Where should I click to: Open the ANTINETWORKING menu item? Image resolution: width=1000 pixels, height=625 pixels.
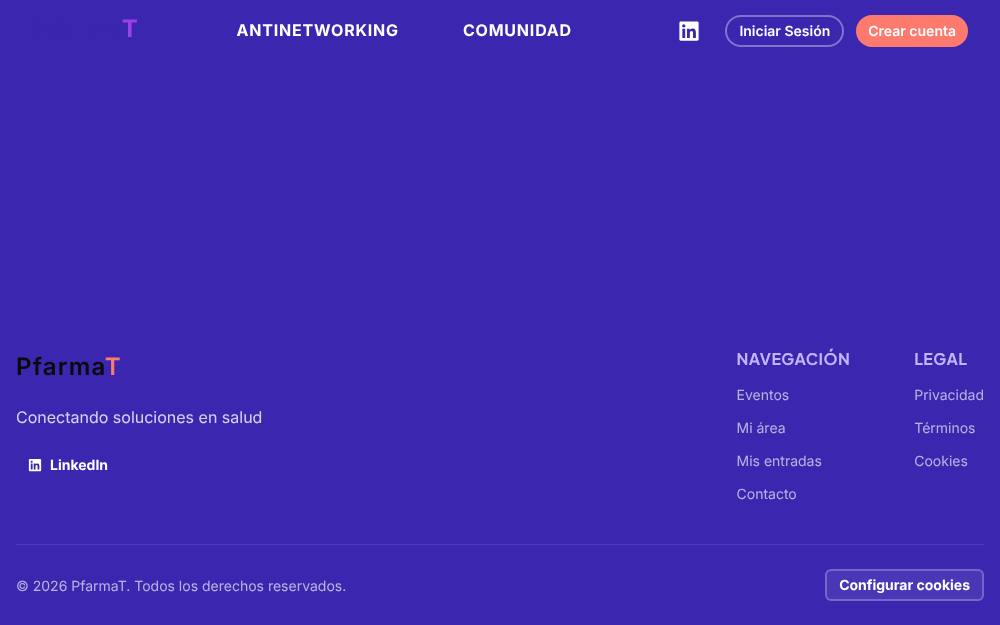[x=317, y=30]
